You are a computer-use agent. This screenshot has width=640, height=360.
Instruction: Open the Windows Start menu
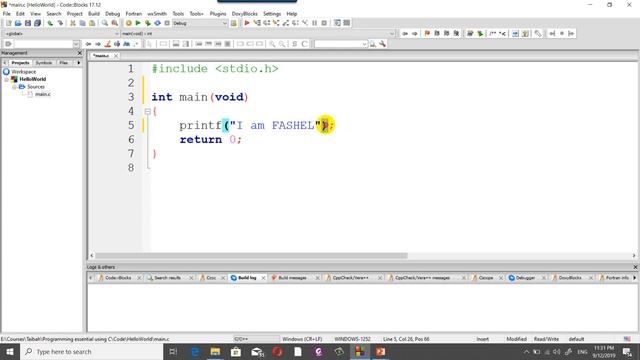(10, 351)
